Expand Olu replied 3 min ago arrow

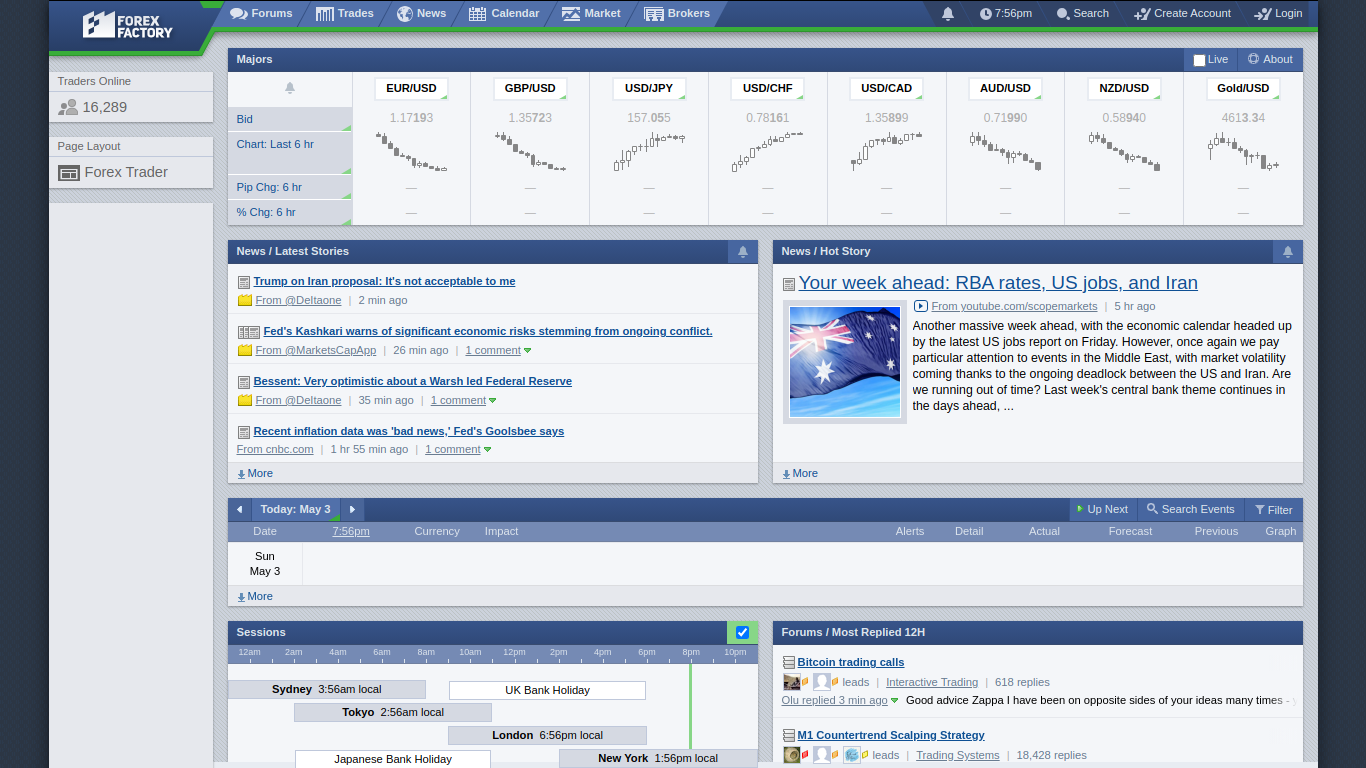[894, 701]
